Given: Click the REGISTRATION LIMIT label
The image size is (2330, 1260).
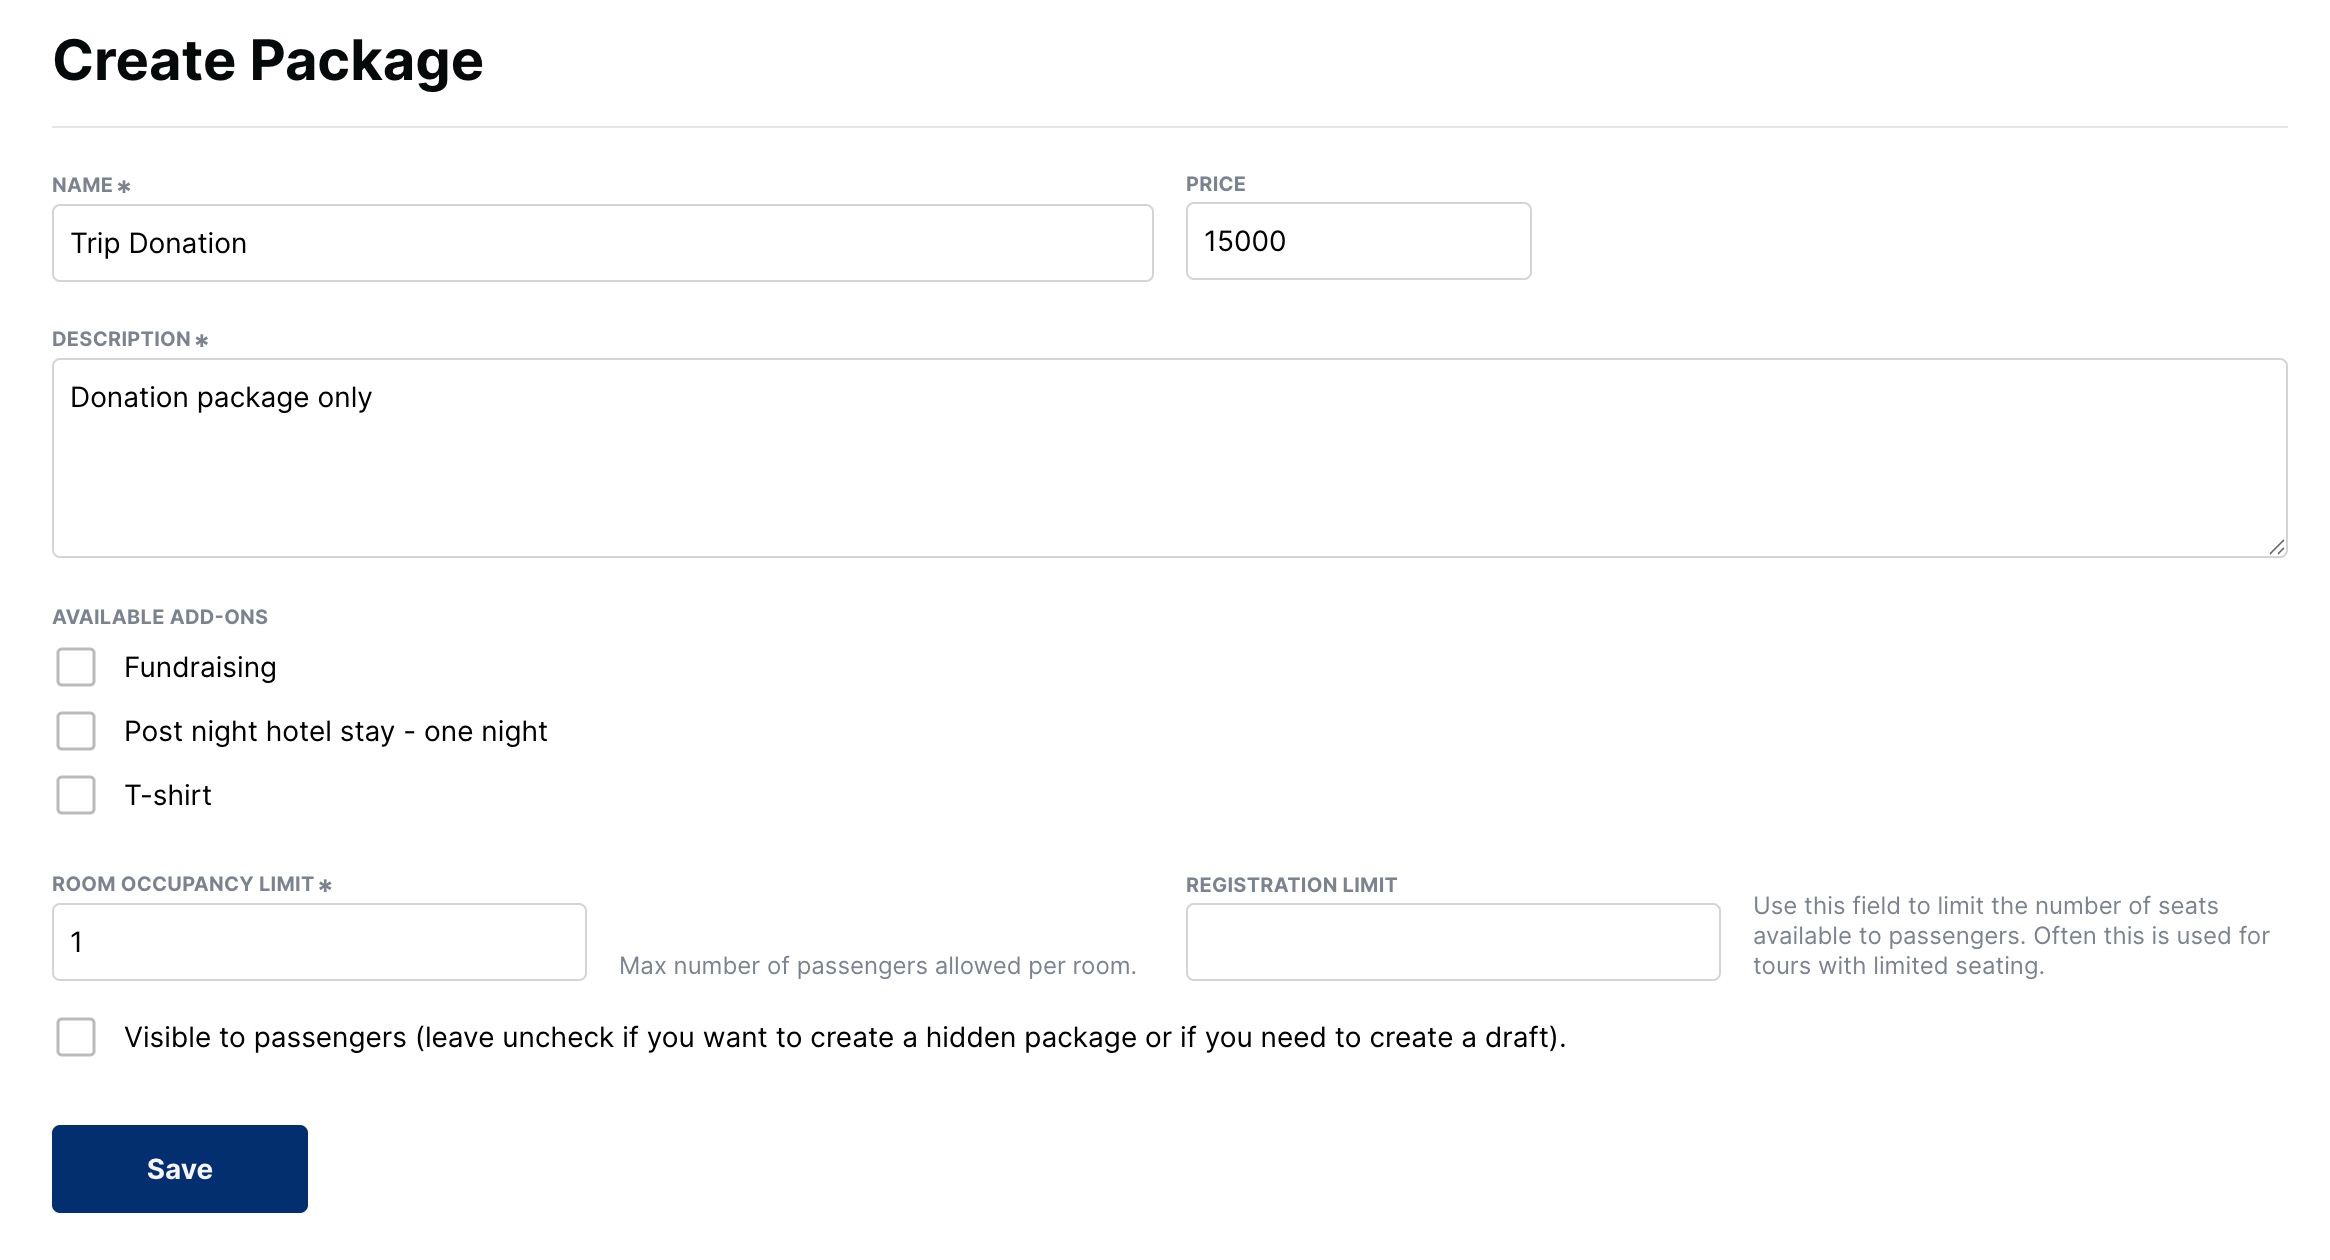Looking at the screenshot, I should pos(1291,885).
